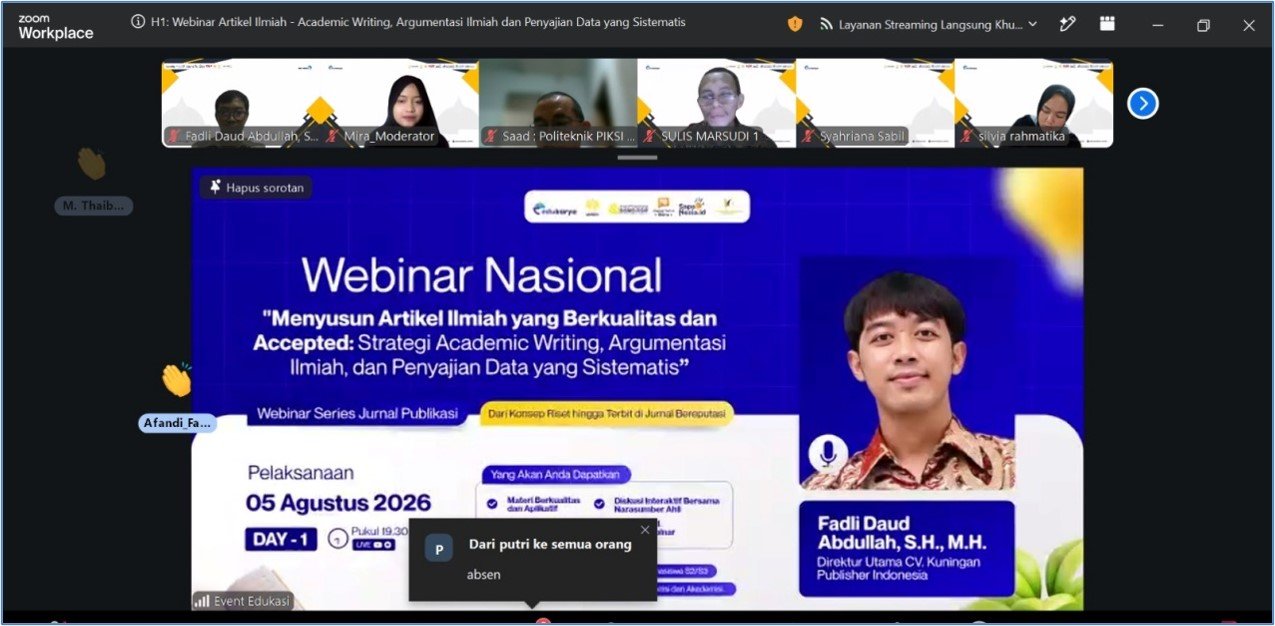Click the live streaming signal icon
This screenshot has width=1275, height=626.
pyautogui.click(x=826, y=24)
